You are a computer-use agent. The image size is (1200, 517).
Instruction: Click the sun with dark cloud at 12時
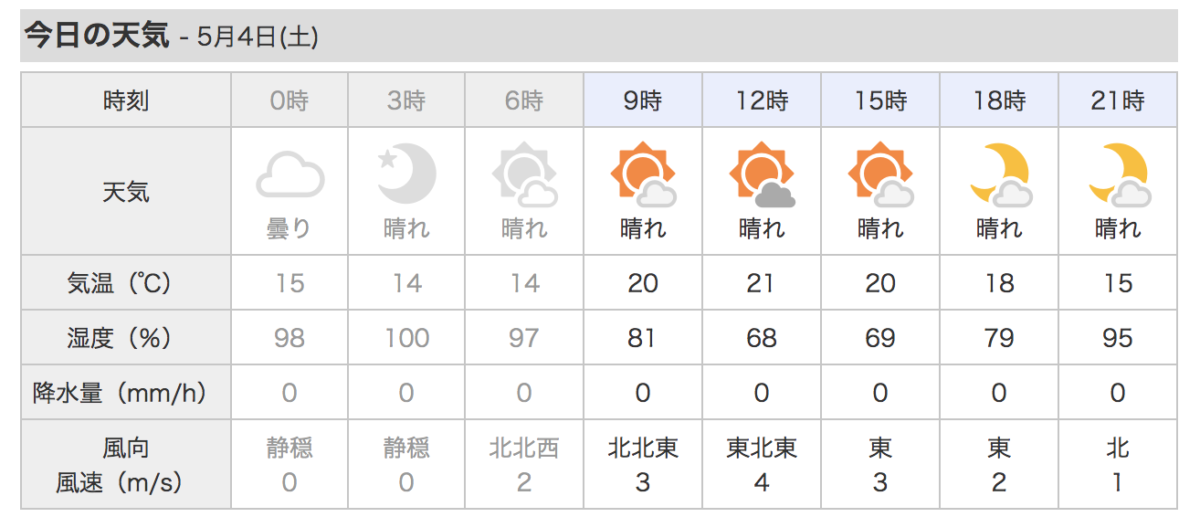point(761,174)
